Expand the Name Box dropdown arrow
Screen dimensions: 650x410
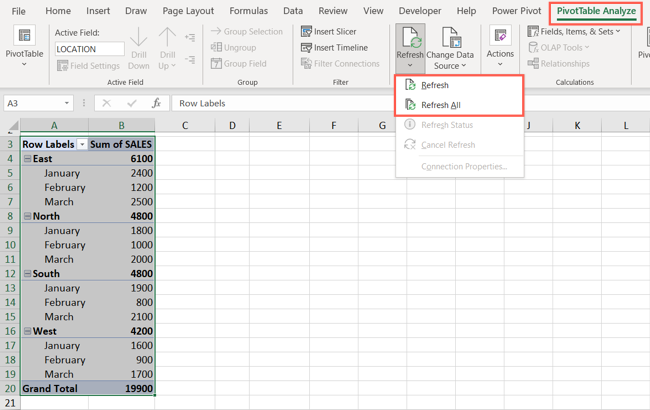point(67,103)
